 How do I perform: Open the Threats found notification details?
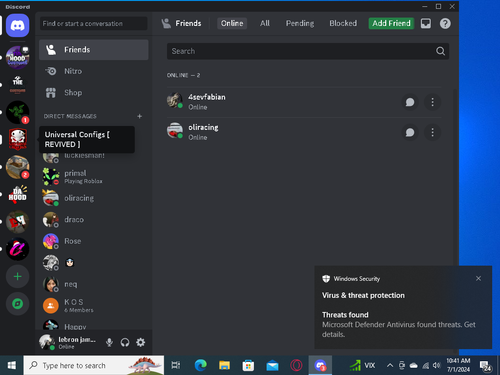403,324
